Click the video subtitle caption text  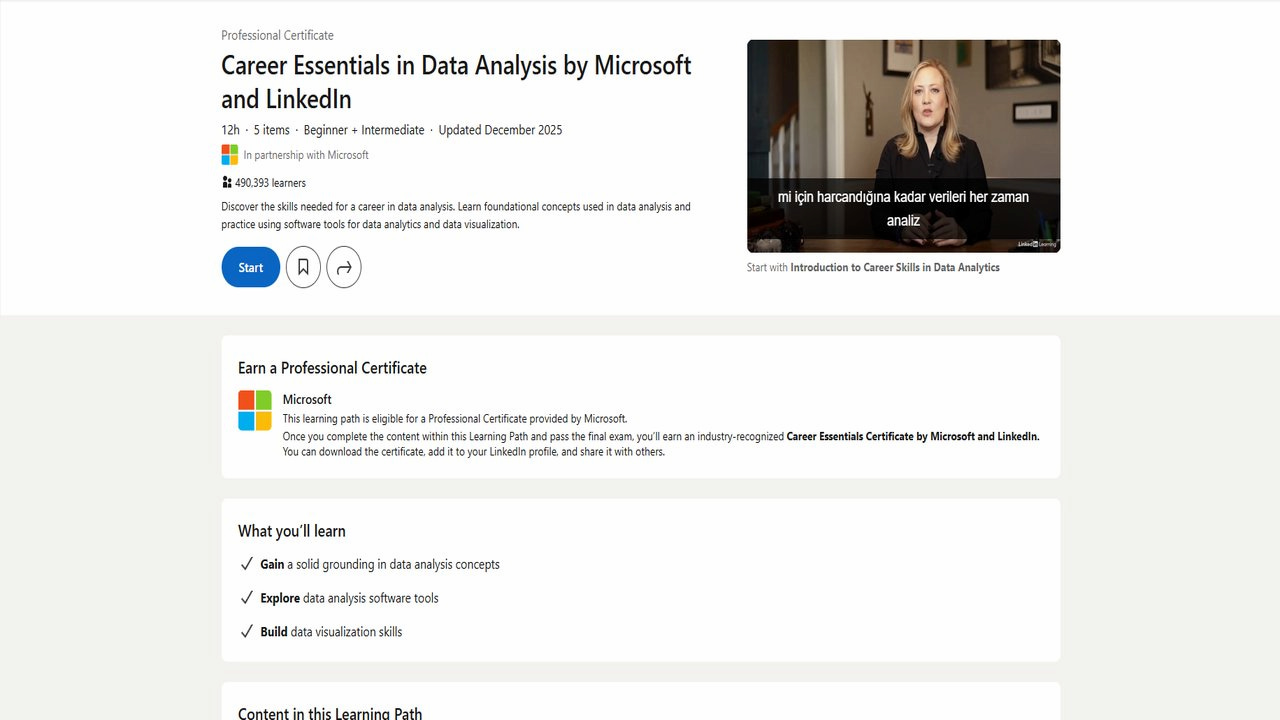903,208
